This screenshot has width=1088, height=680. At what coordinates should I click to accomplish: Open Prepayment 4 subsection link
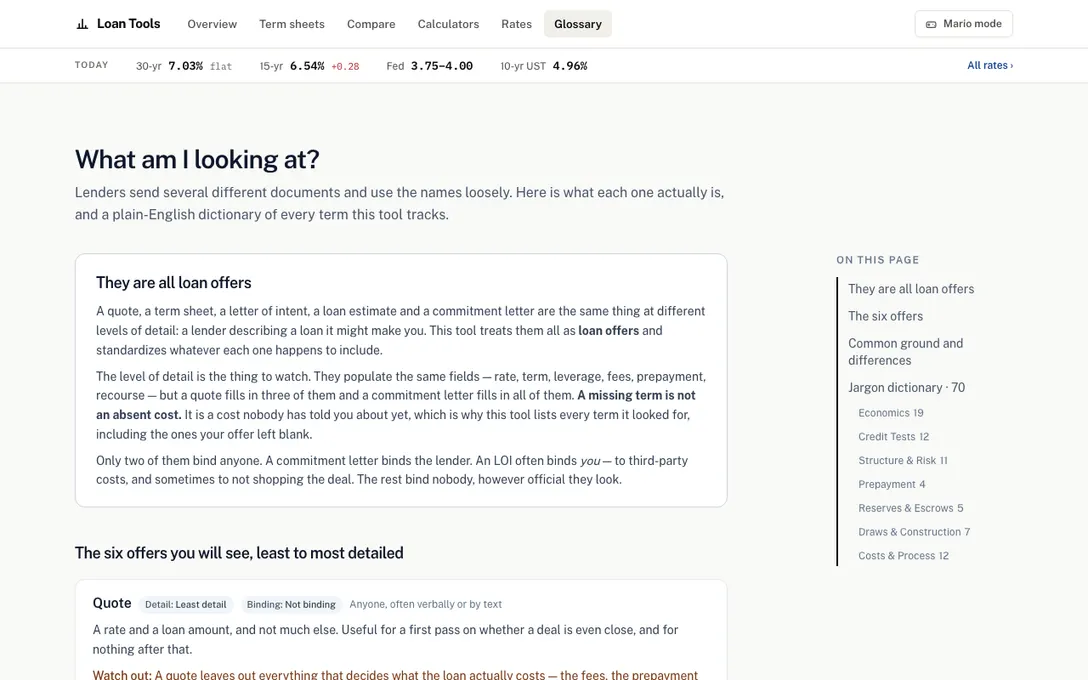point(892,484)
